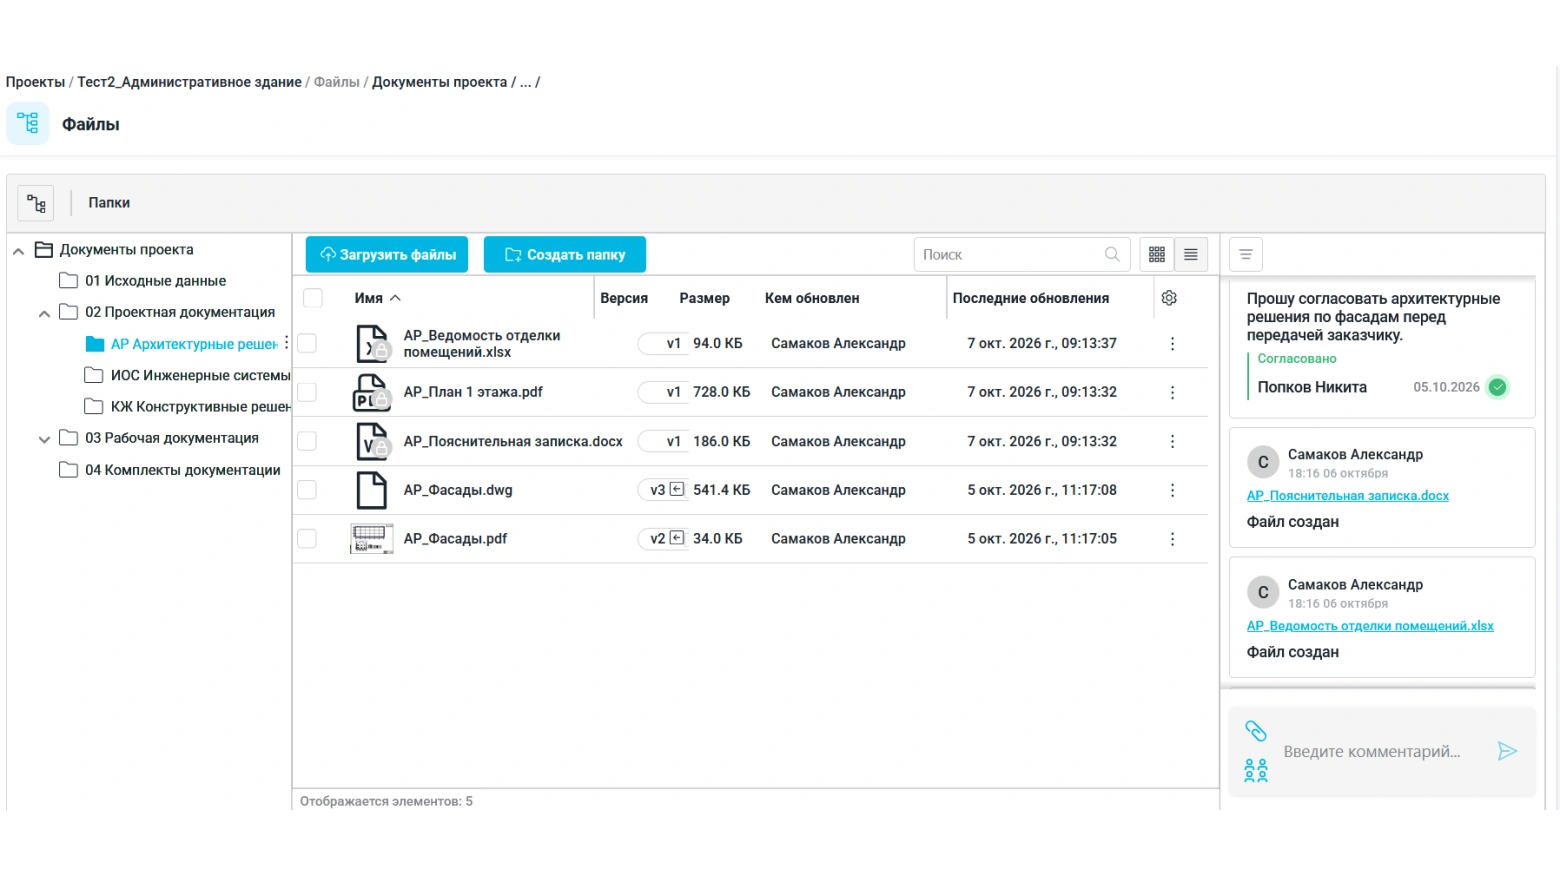
Task: Send the comment with the arrow icon
Action: coord(1507,751)
